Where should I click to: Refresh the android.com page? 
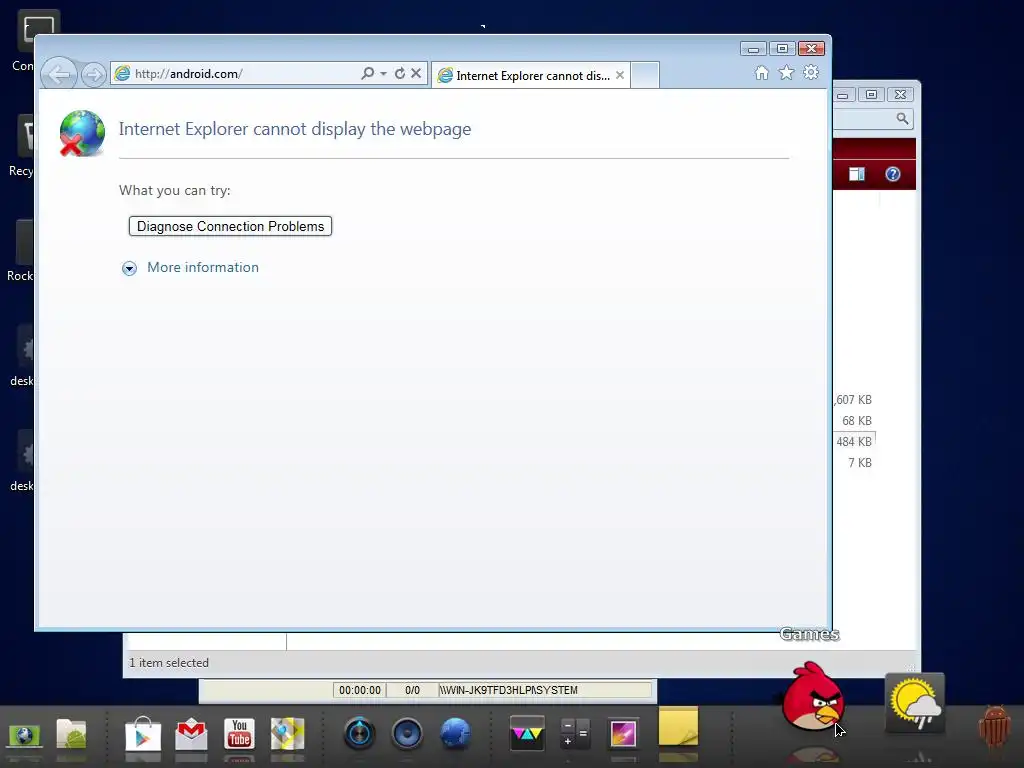tap(400, 73)
